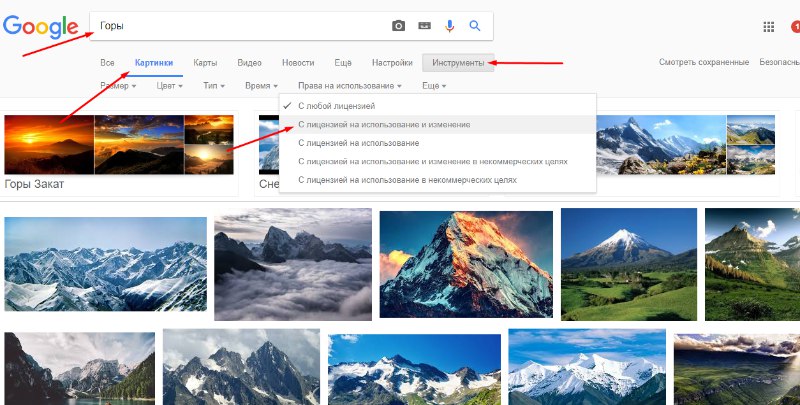Image resolution: width=800 pixels, height=405 pixels.
Task: Expand the 'Цвет' filter dropdown
Action: 171,87
